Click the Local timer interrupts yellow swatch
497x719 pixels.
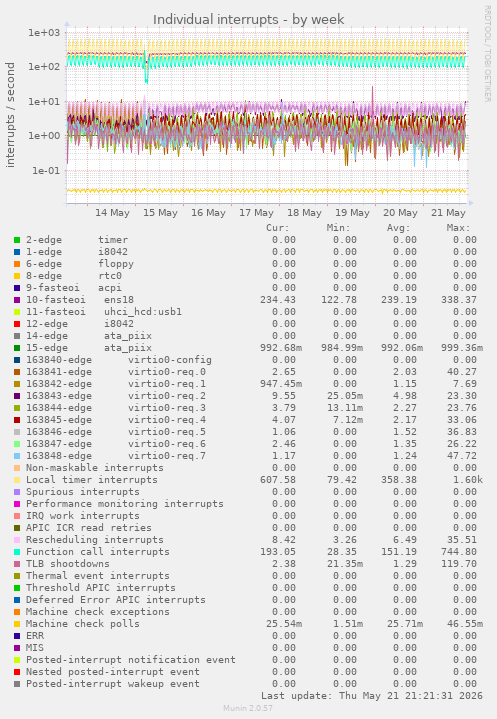coord(17,480)
